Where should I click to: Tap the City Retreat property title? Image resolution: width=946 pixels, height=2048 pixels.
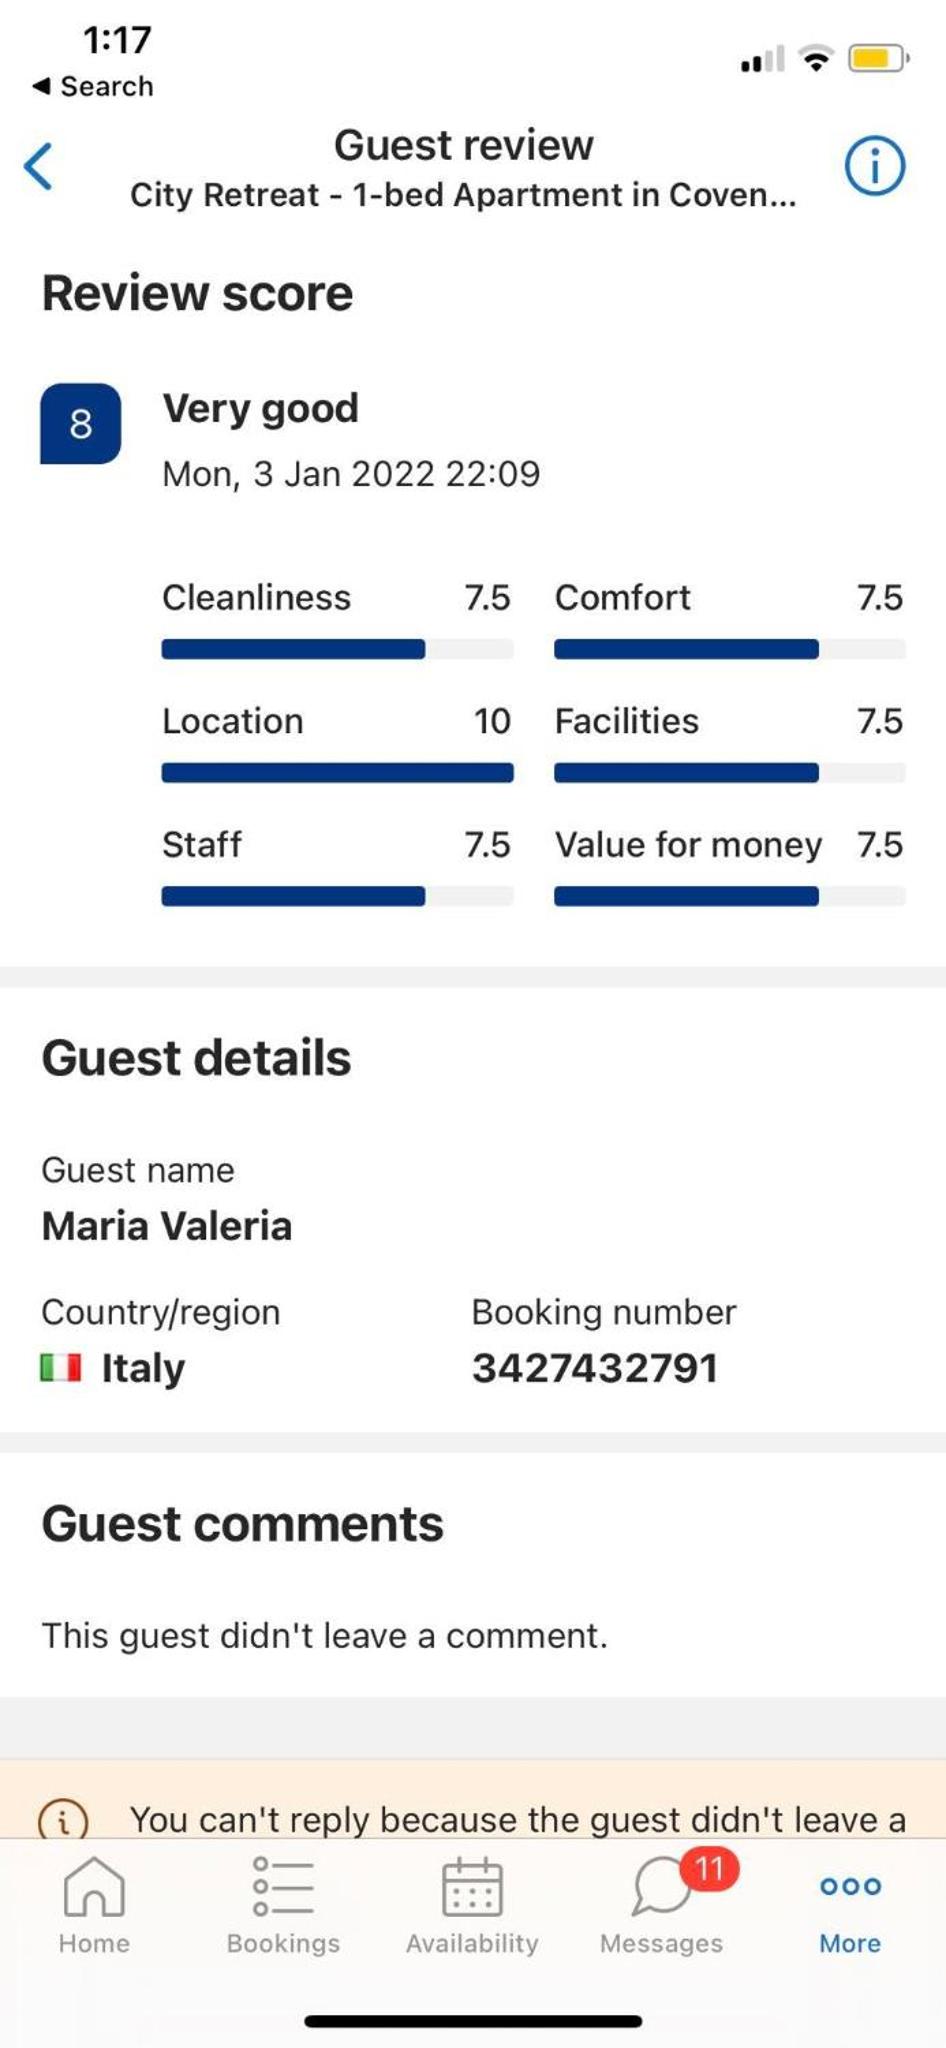tap(463, 195)
